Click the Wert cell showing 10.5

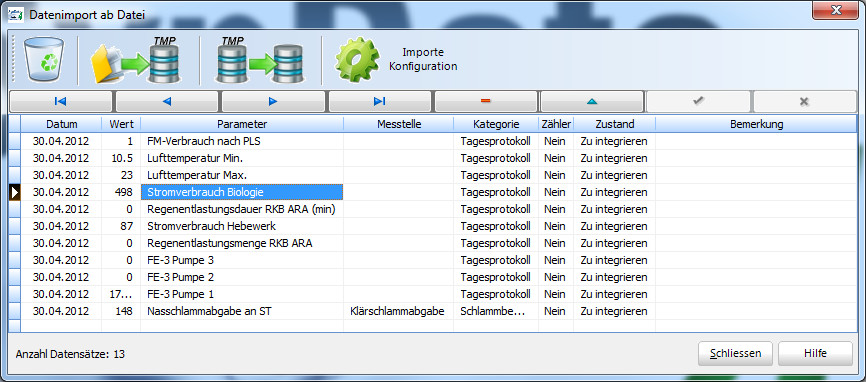(122, 158)
